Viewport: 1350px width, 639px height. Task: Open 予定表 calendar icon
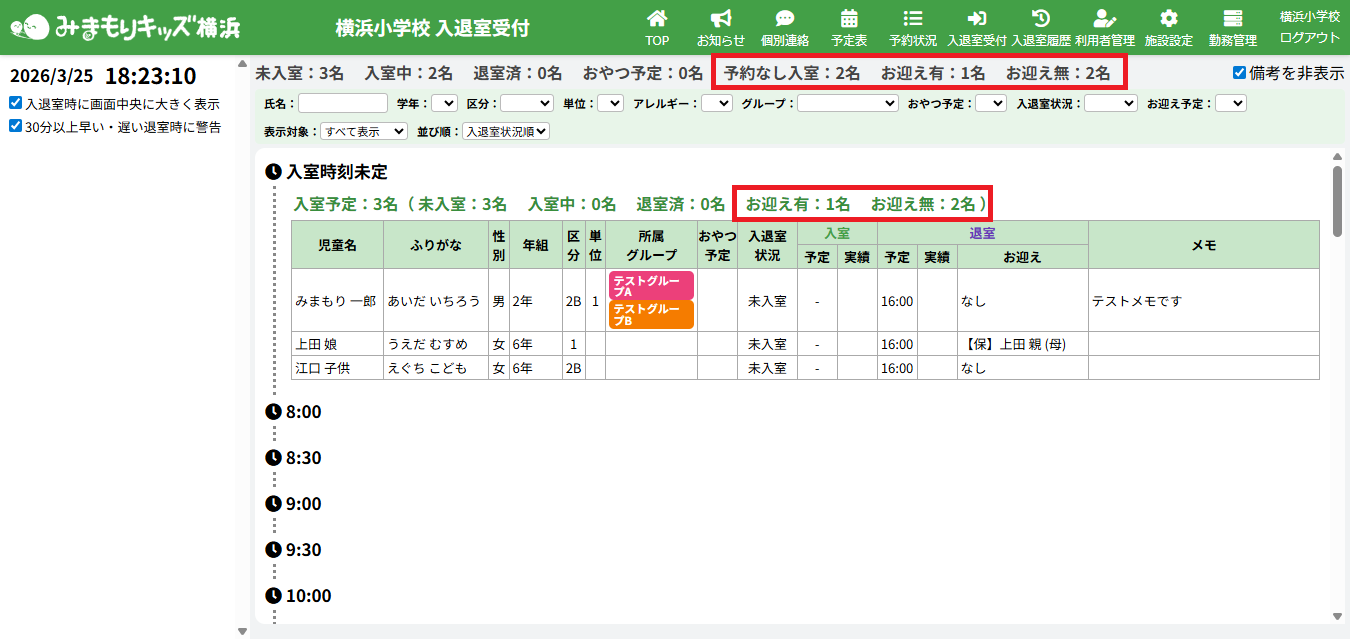(x=849, y=19)
